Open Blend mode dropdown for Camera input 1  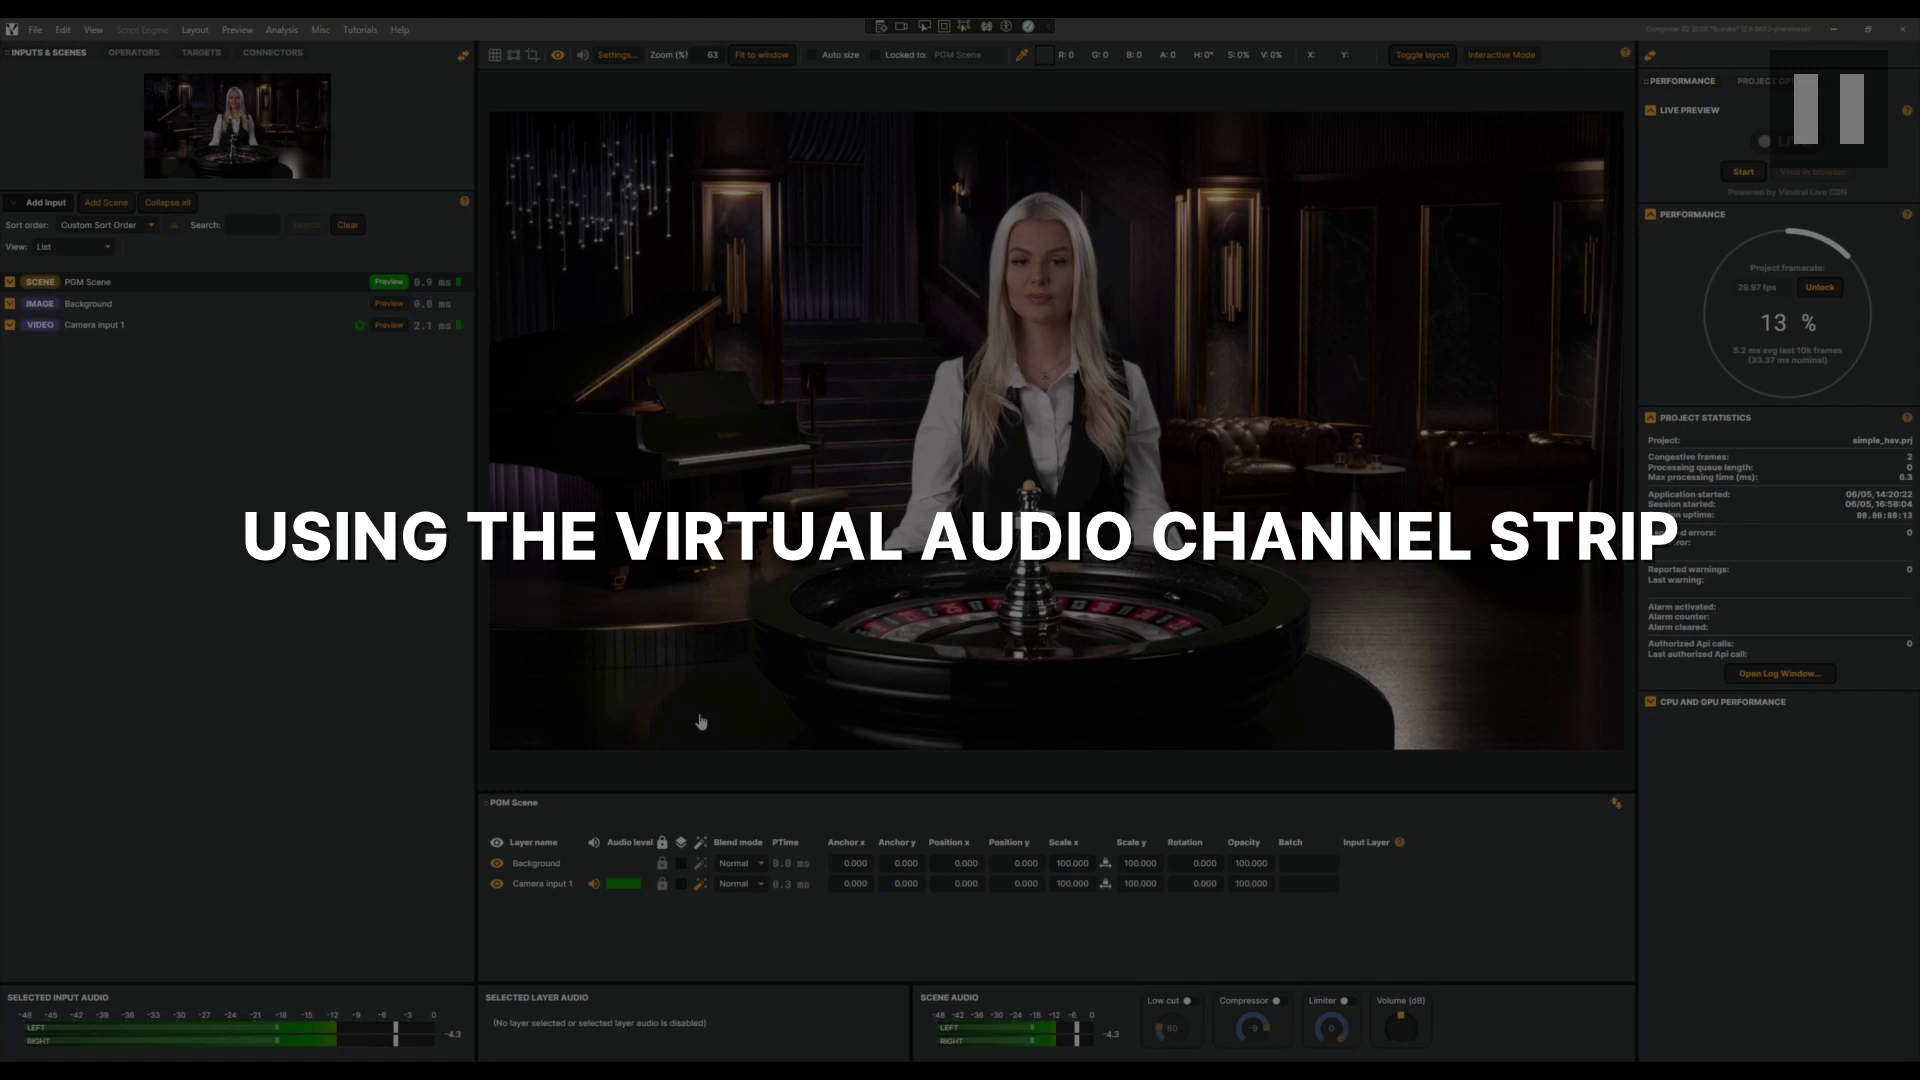[x=741, y=884]
